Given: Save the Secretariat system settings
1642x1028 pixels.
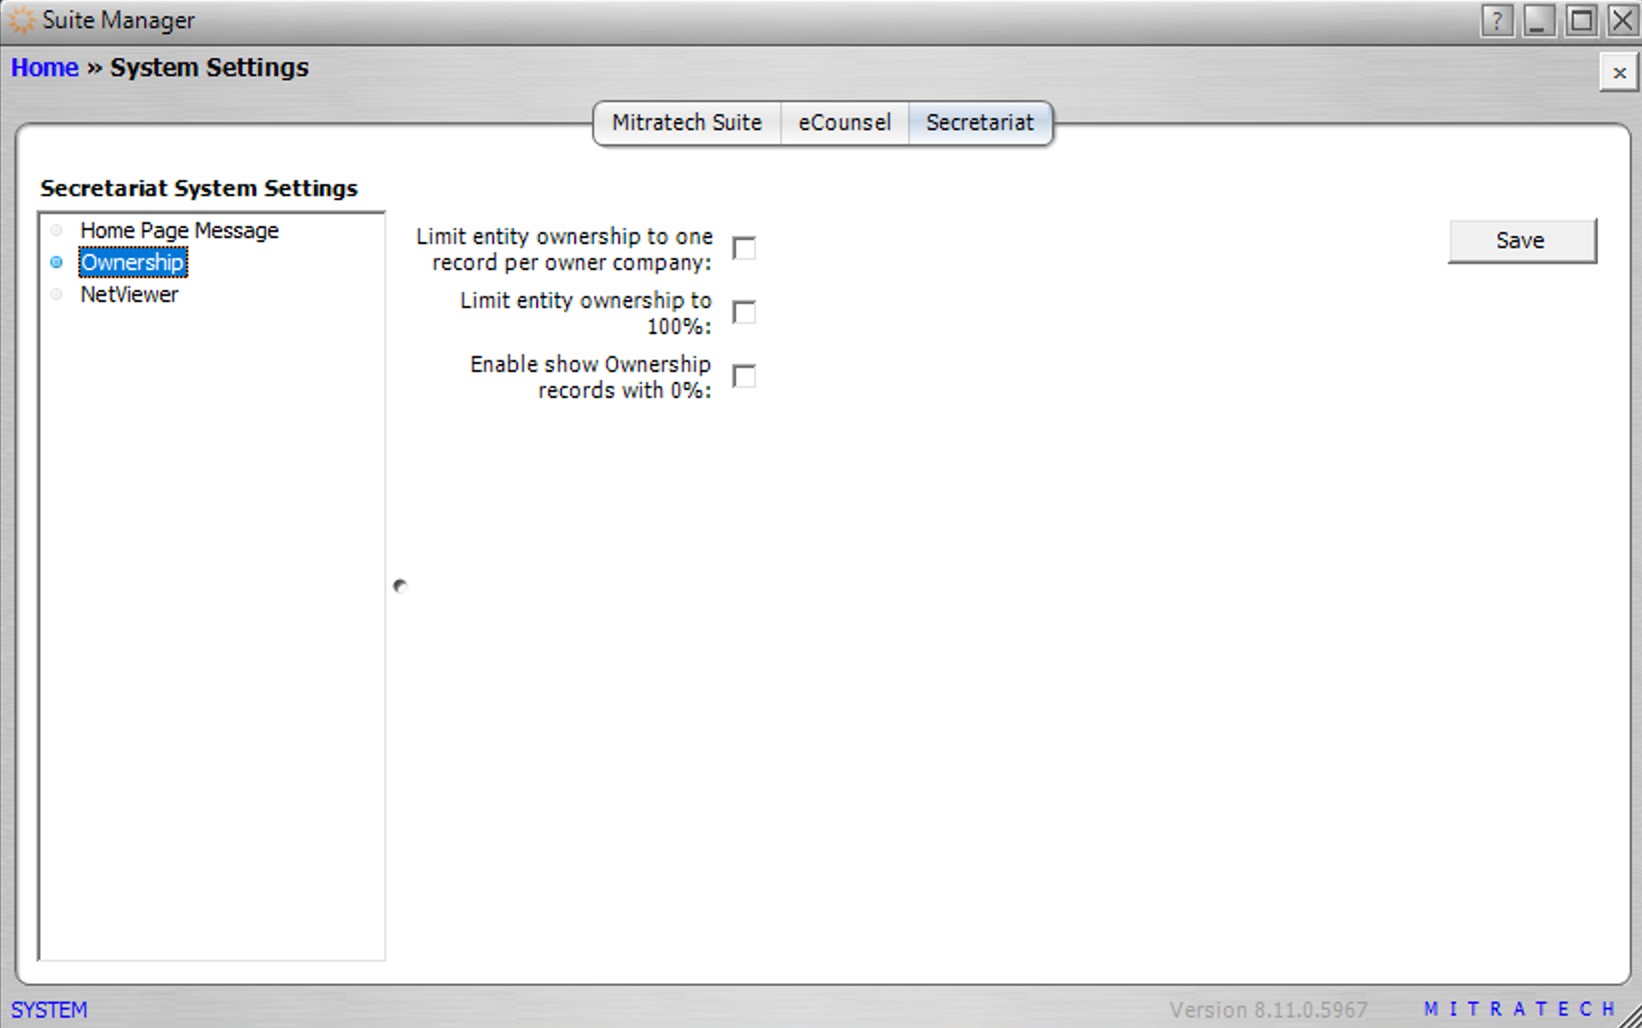Looking at the screenshot, I should pyautogui.click(x=1522, y=241).
